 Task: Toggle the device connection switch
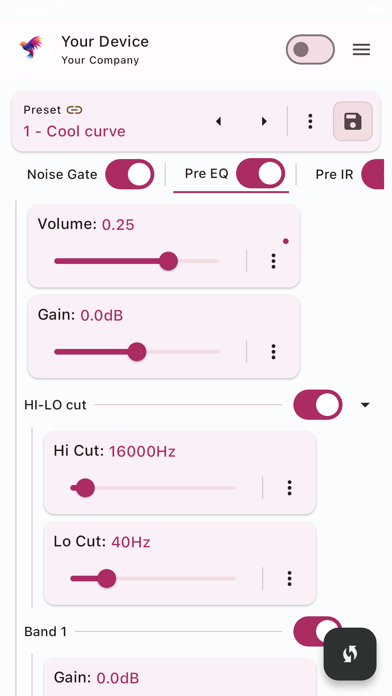(310, 49)
